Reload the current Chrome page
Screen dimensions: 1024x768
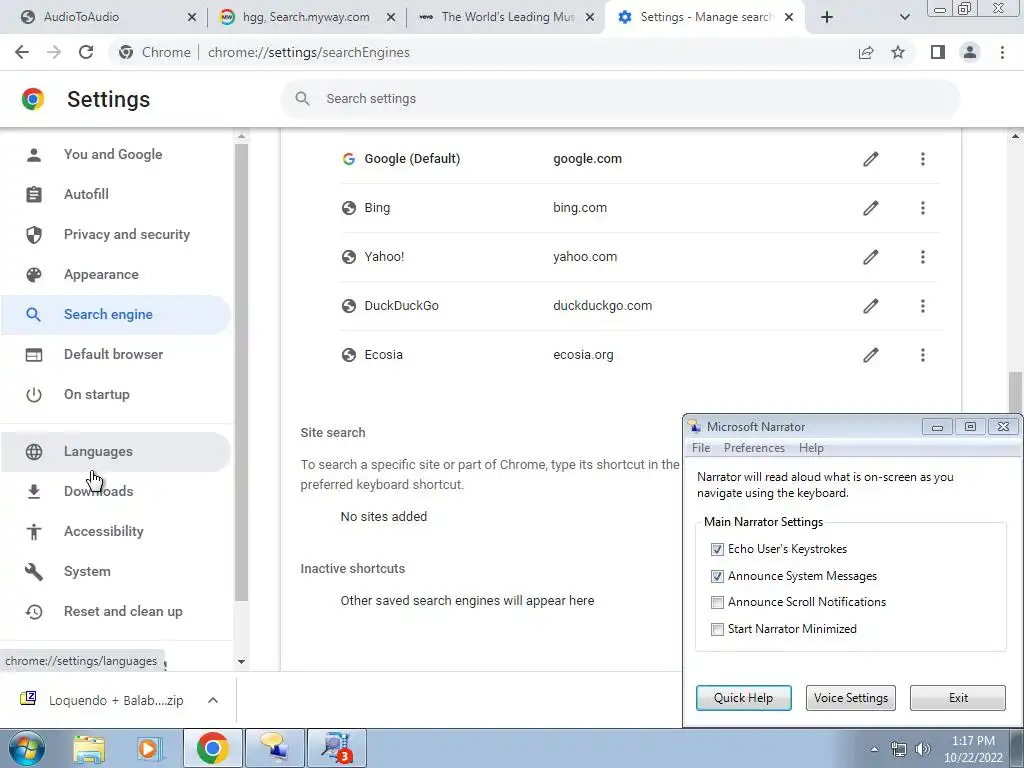click(x=86, y=52)
